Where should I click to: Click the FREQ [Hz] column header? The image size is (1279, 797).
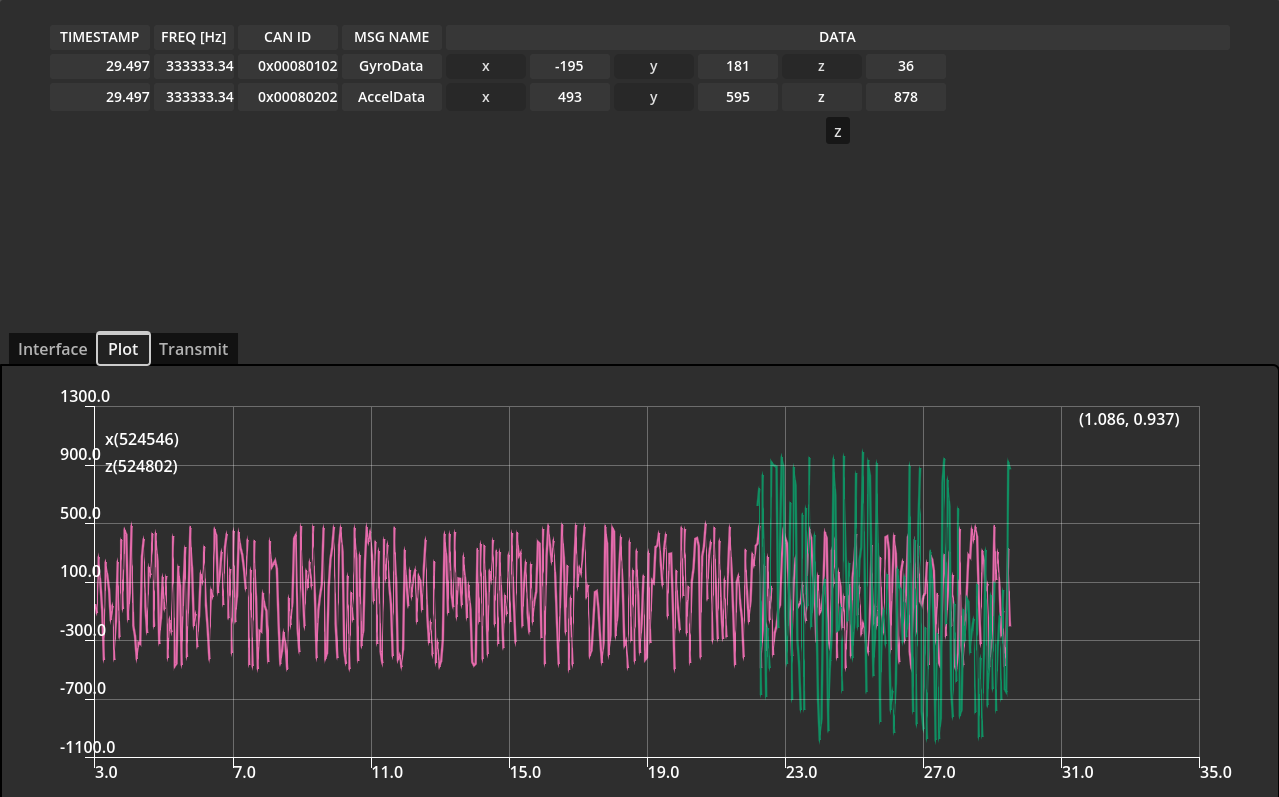(x=193, y=37)
